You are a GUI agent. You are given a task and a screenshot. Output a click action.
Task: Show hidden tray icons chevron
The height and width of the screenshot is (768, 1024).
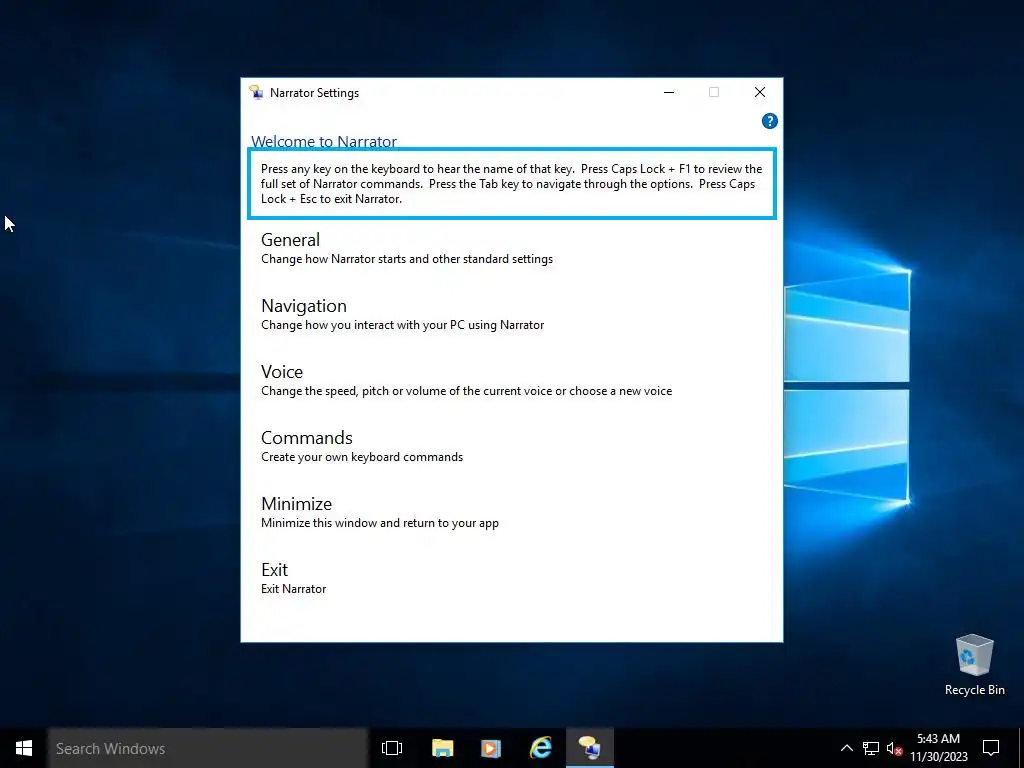[x=846, y=748]
